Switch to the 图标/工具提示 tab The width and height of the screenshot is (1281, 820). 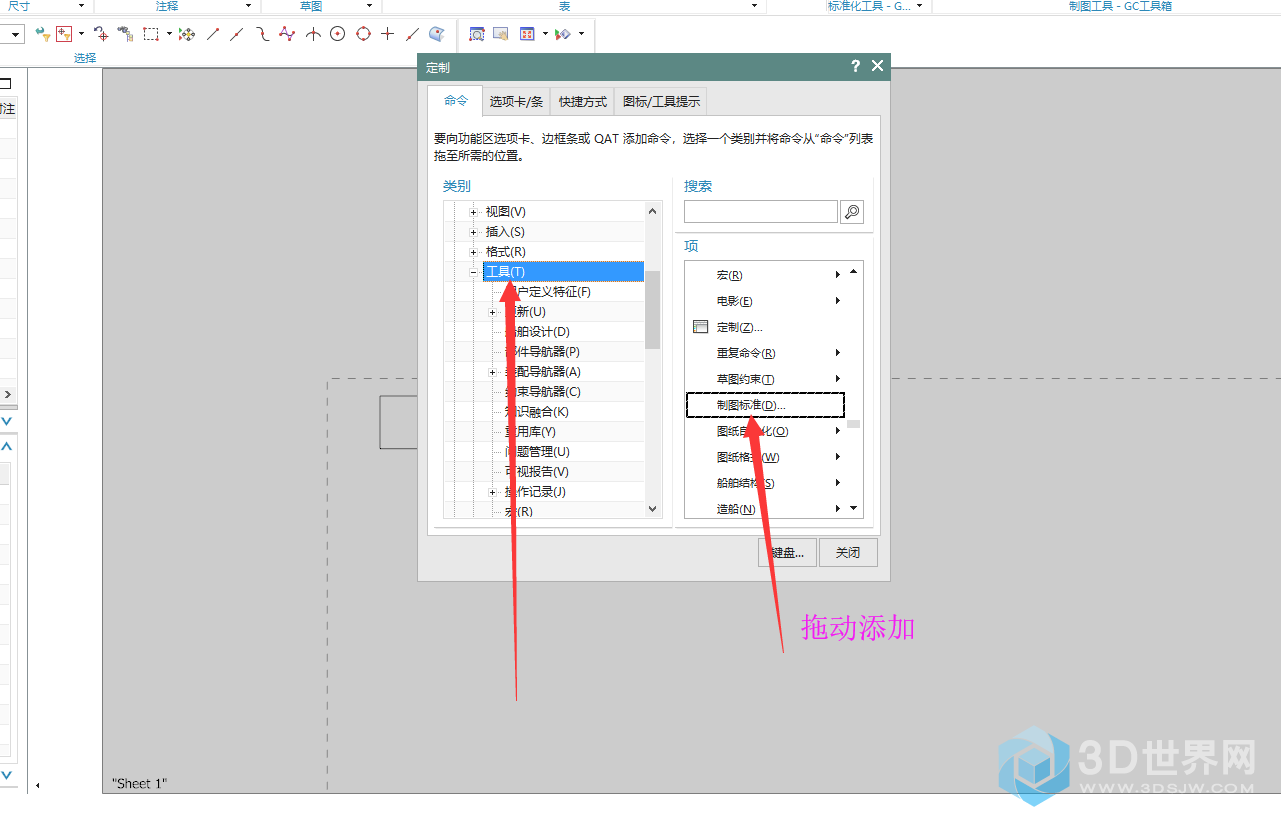(661, 102)
